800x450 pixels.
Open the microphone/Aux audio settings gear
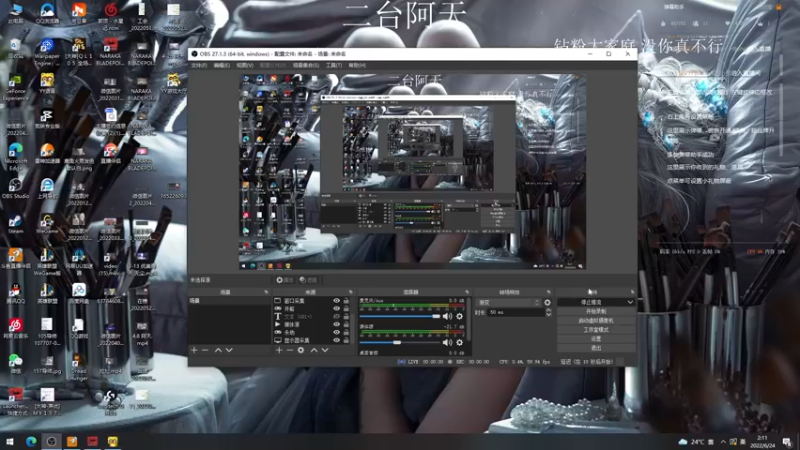coord(460,316)
